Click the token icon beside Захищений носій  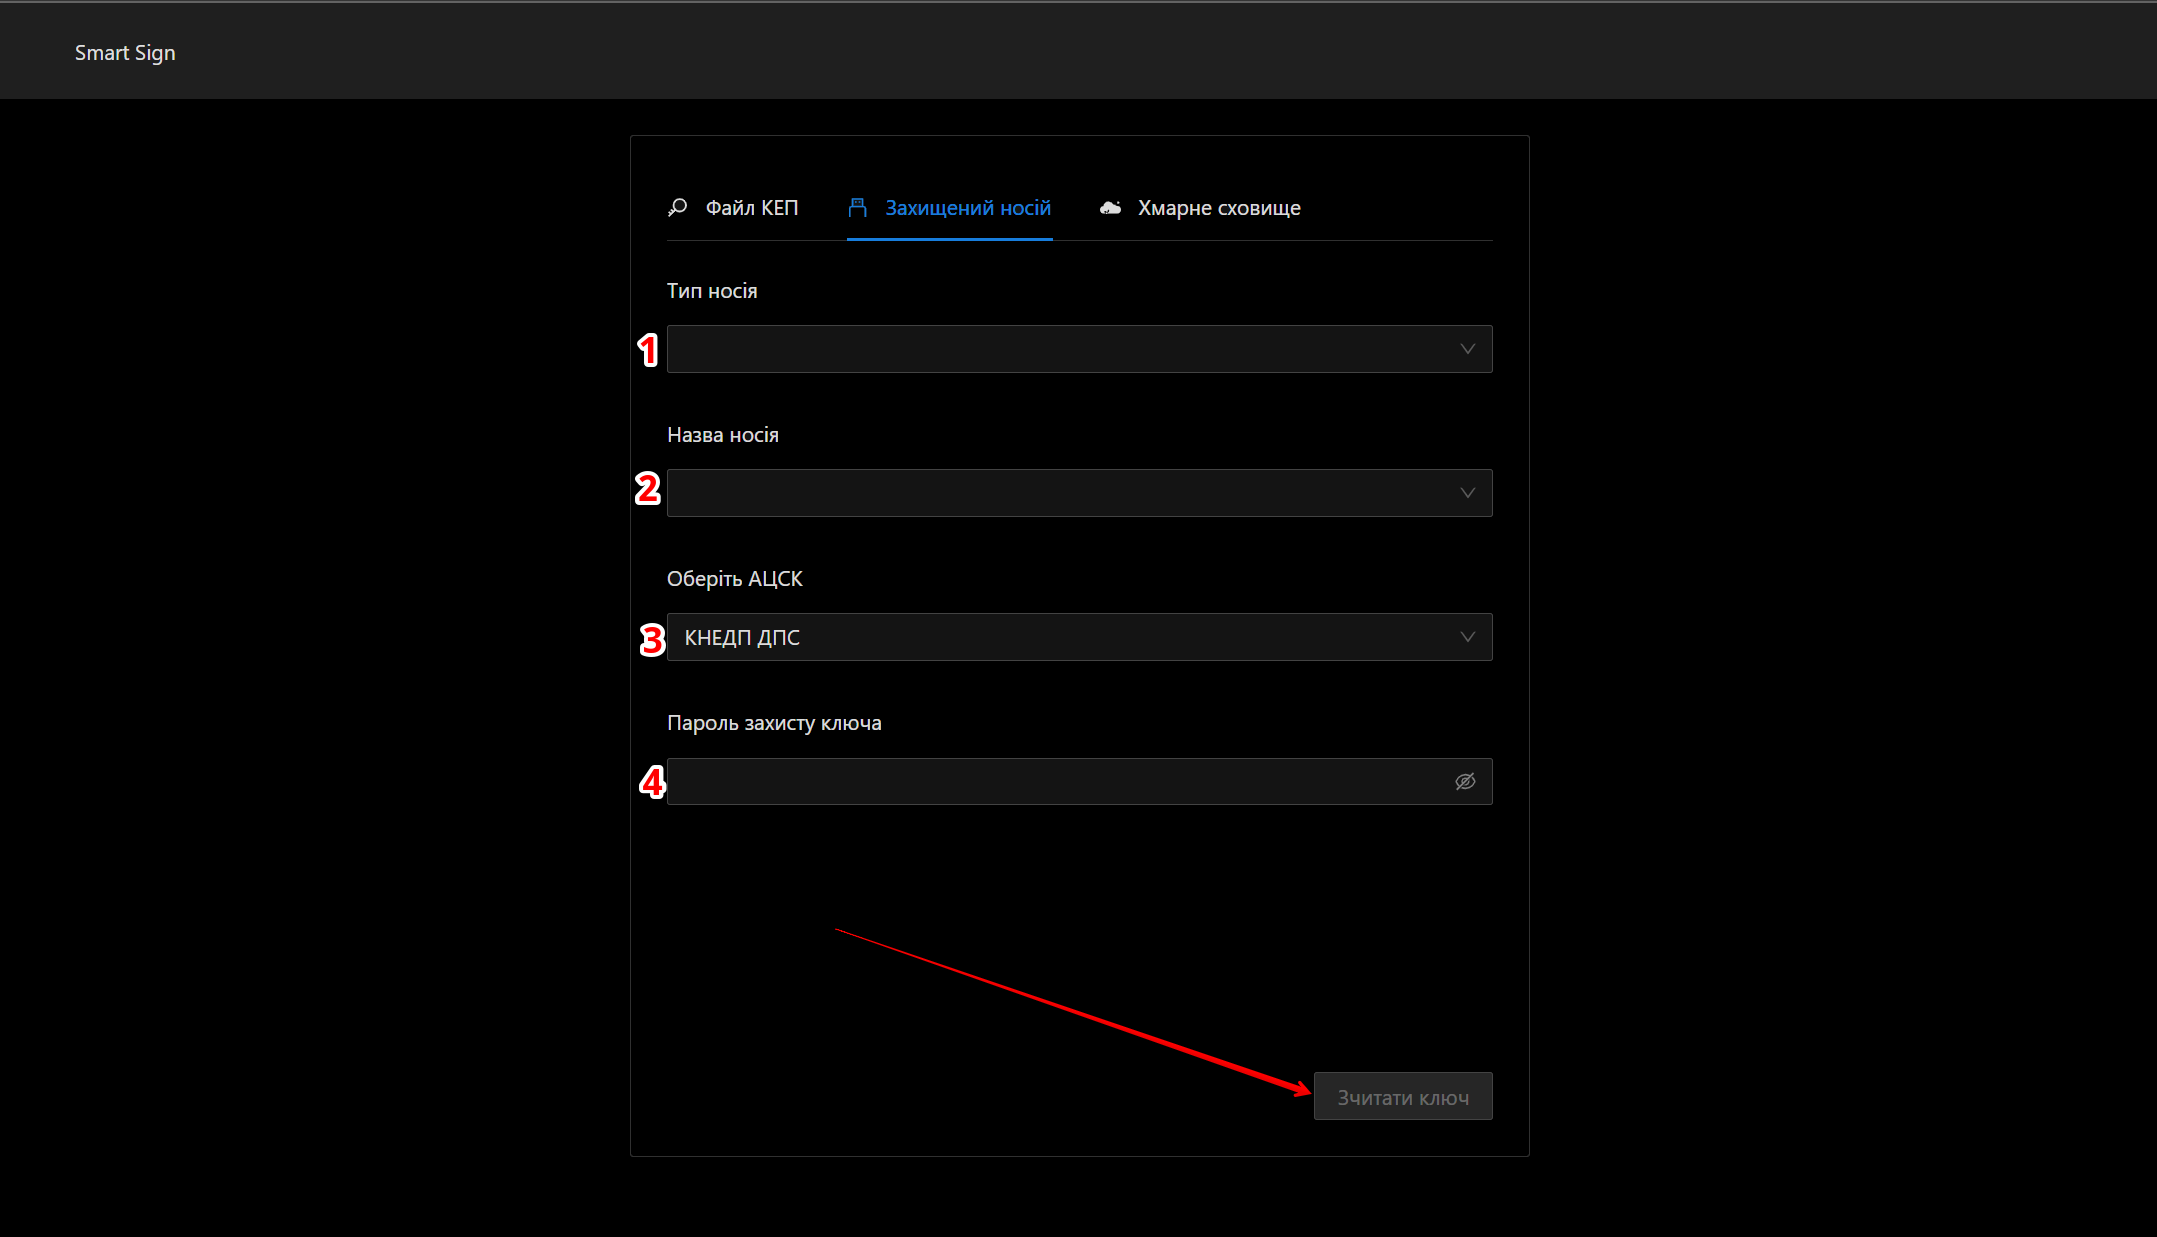coord(857,207)
